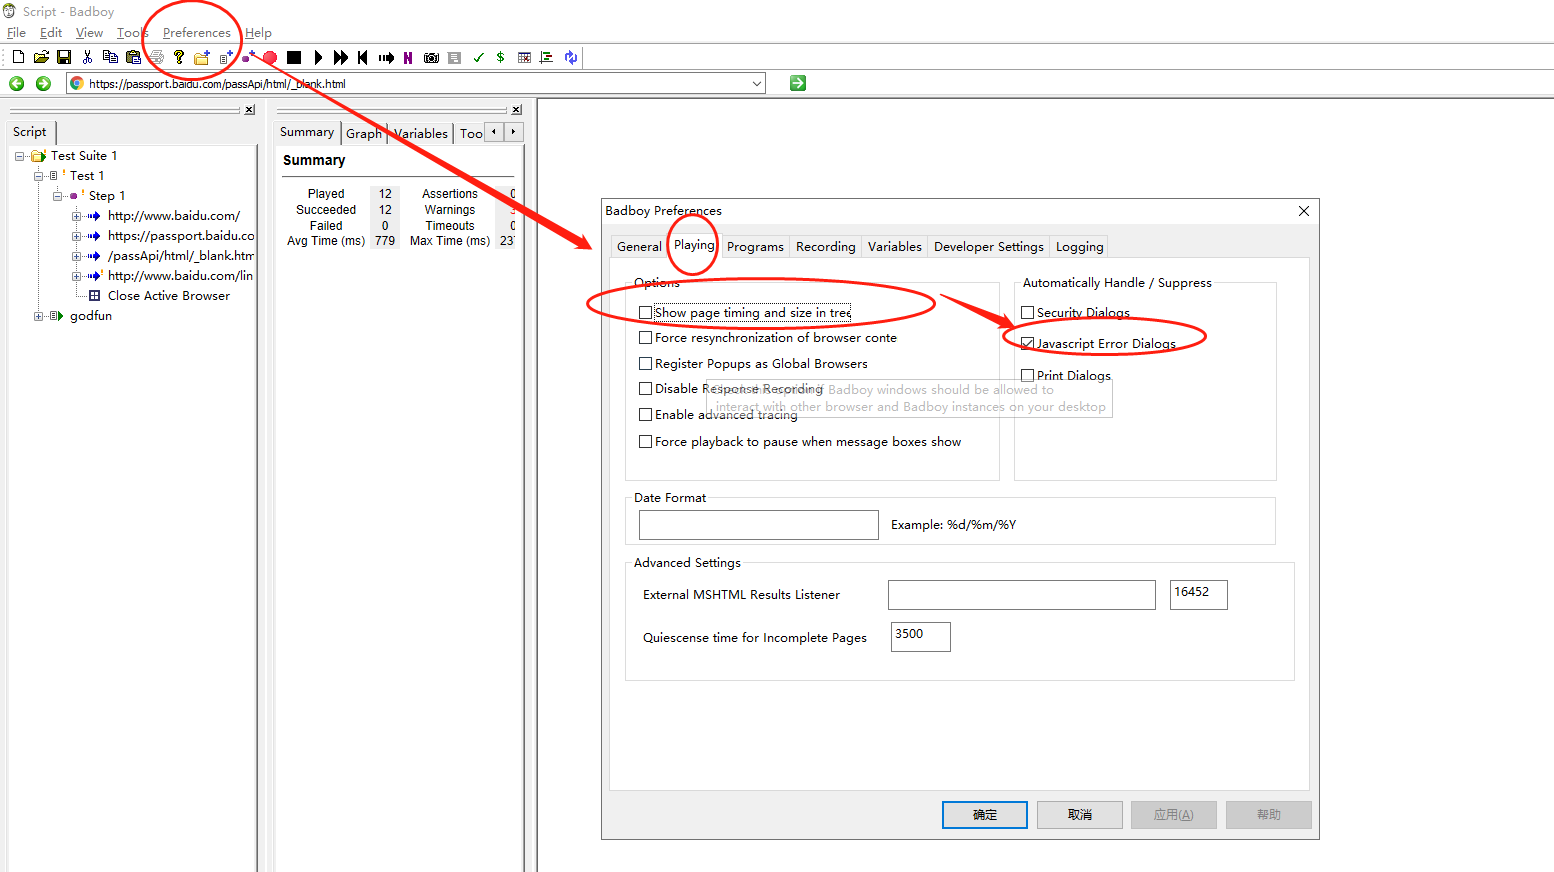
Task: Check Force playback to pause on message boxes
Action: [646, 442]
